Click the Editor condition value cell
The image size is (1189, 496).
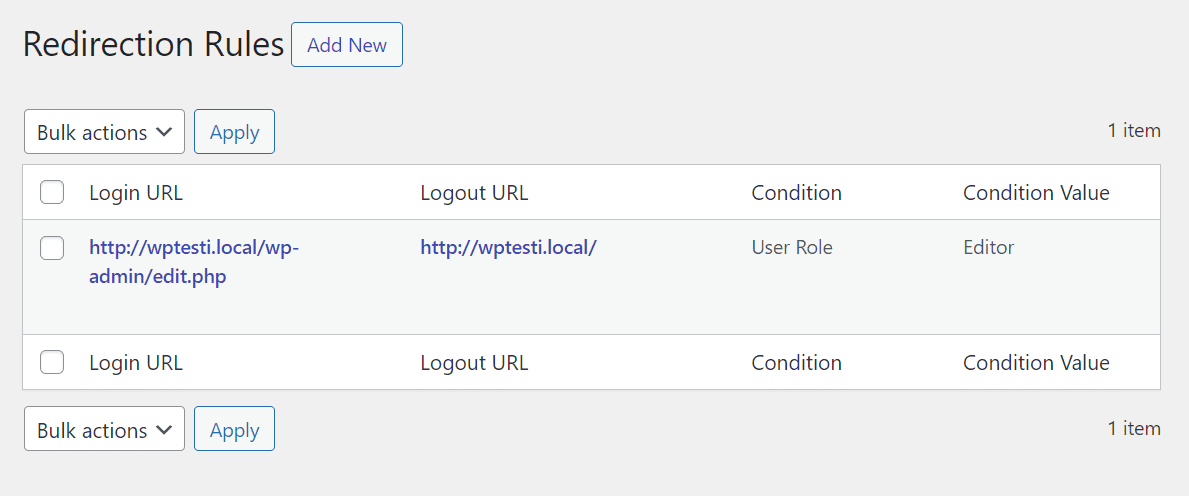pyautogui.click(x=988, y=247)
